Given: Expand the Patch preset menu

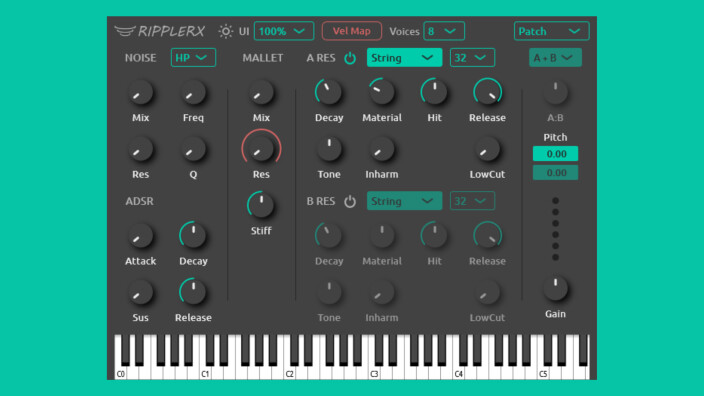Looking at the screenshot, I should [551, 31].
